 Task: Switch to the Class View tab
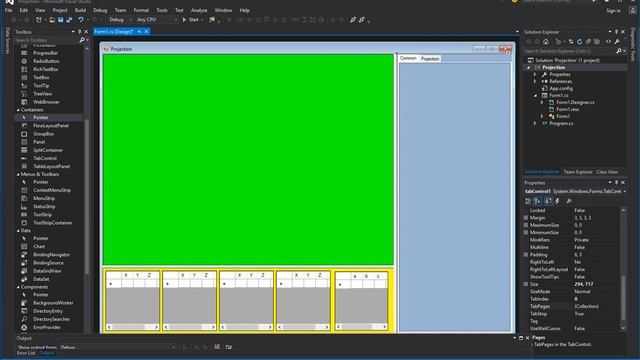click(x=607, y=172)
